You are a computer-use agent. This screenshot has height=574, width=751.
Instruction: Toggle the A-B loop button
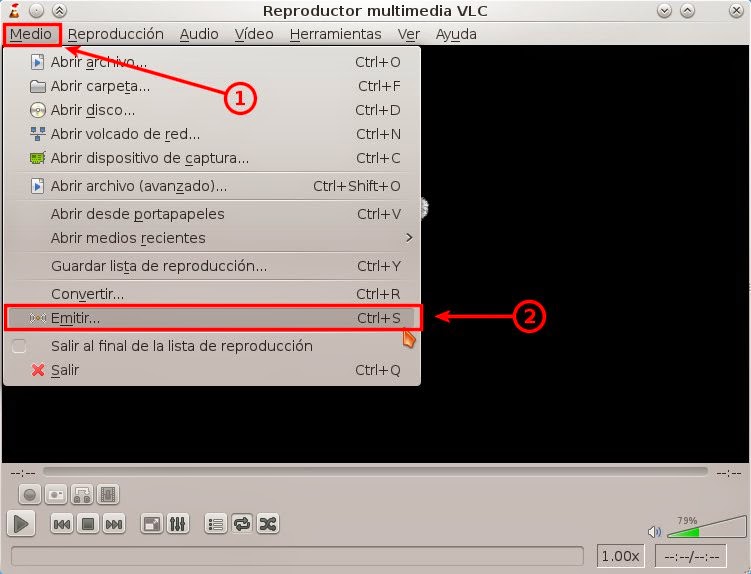(82, 494)
